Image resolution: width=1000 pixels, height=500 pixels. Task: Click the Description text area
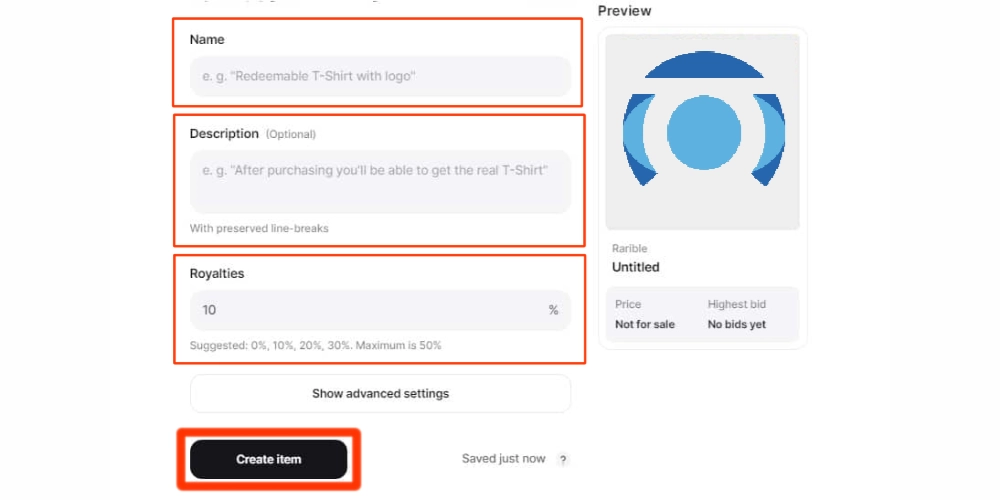pos(380,181)
